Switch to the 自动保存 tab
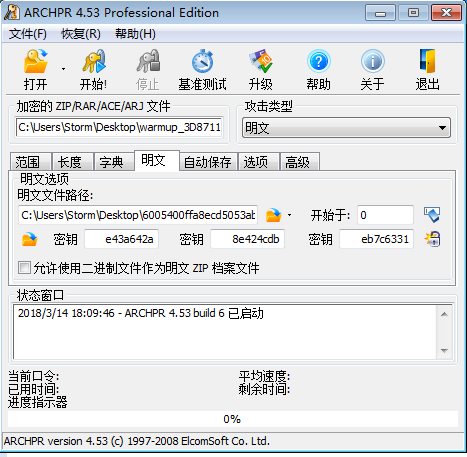Viewport: 467px width, 457px height. 208,162
